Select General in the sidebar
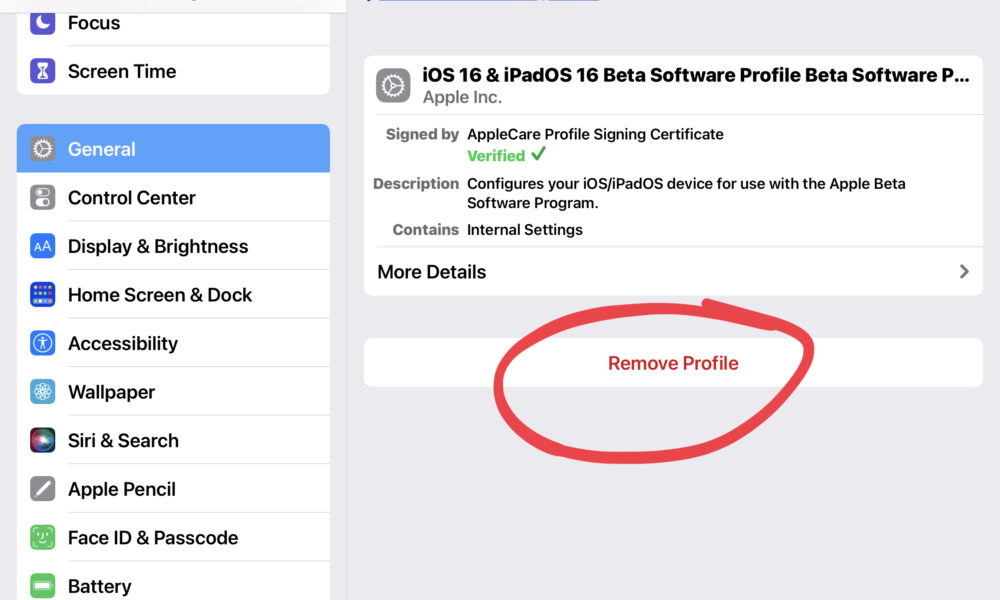The height and width of the screenshot is (600, 1000). pyautogui.click(x=173, y=149)
